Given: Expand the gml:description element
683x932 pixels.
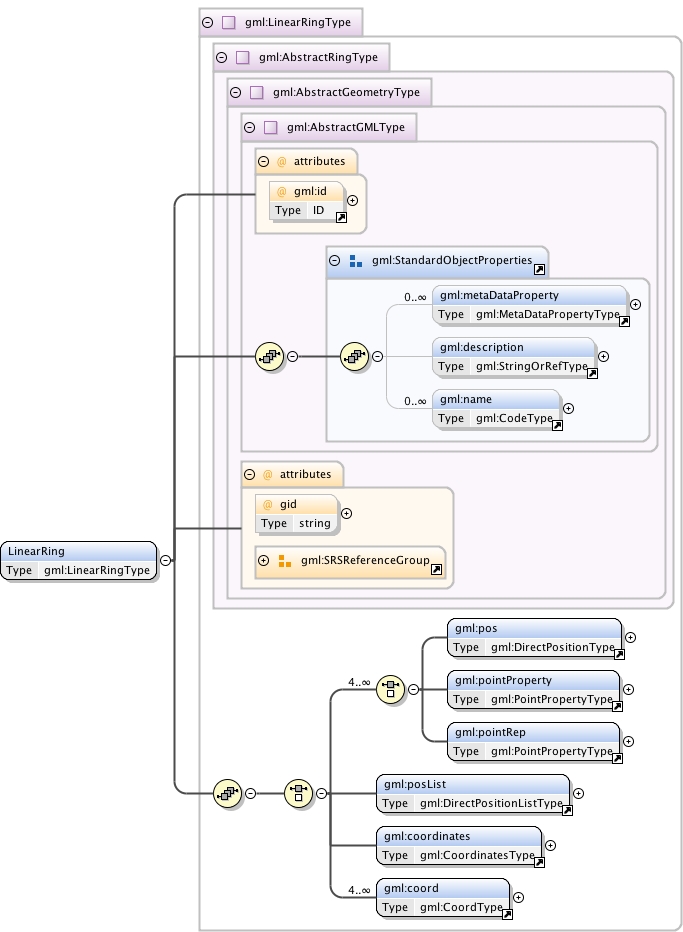Looking at the screenshot, I should click(603, 357).
